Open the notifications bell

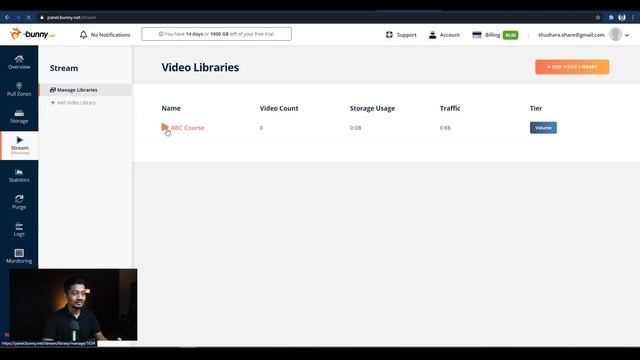[x=83, y=35]
